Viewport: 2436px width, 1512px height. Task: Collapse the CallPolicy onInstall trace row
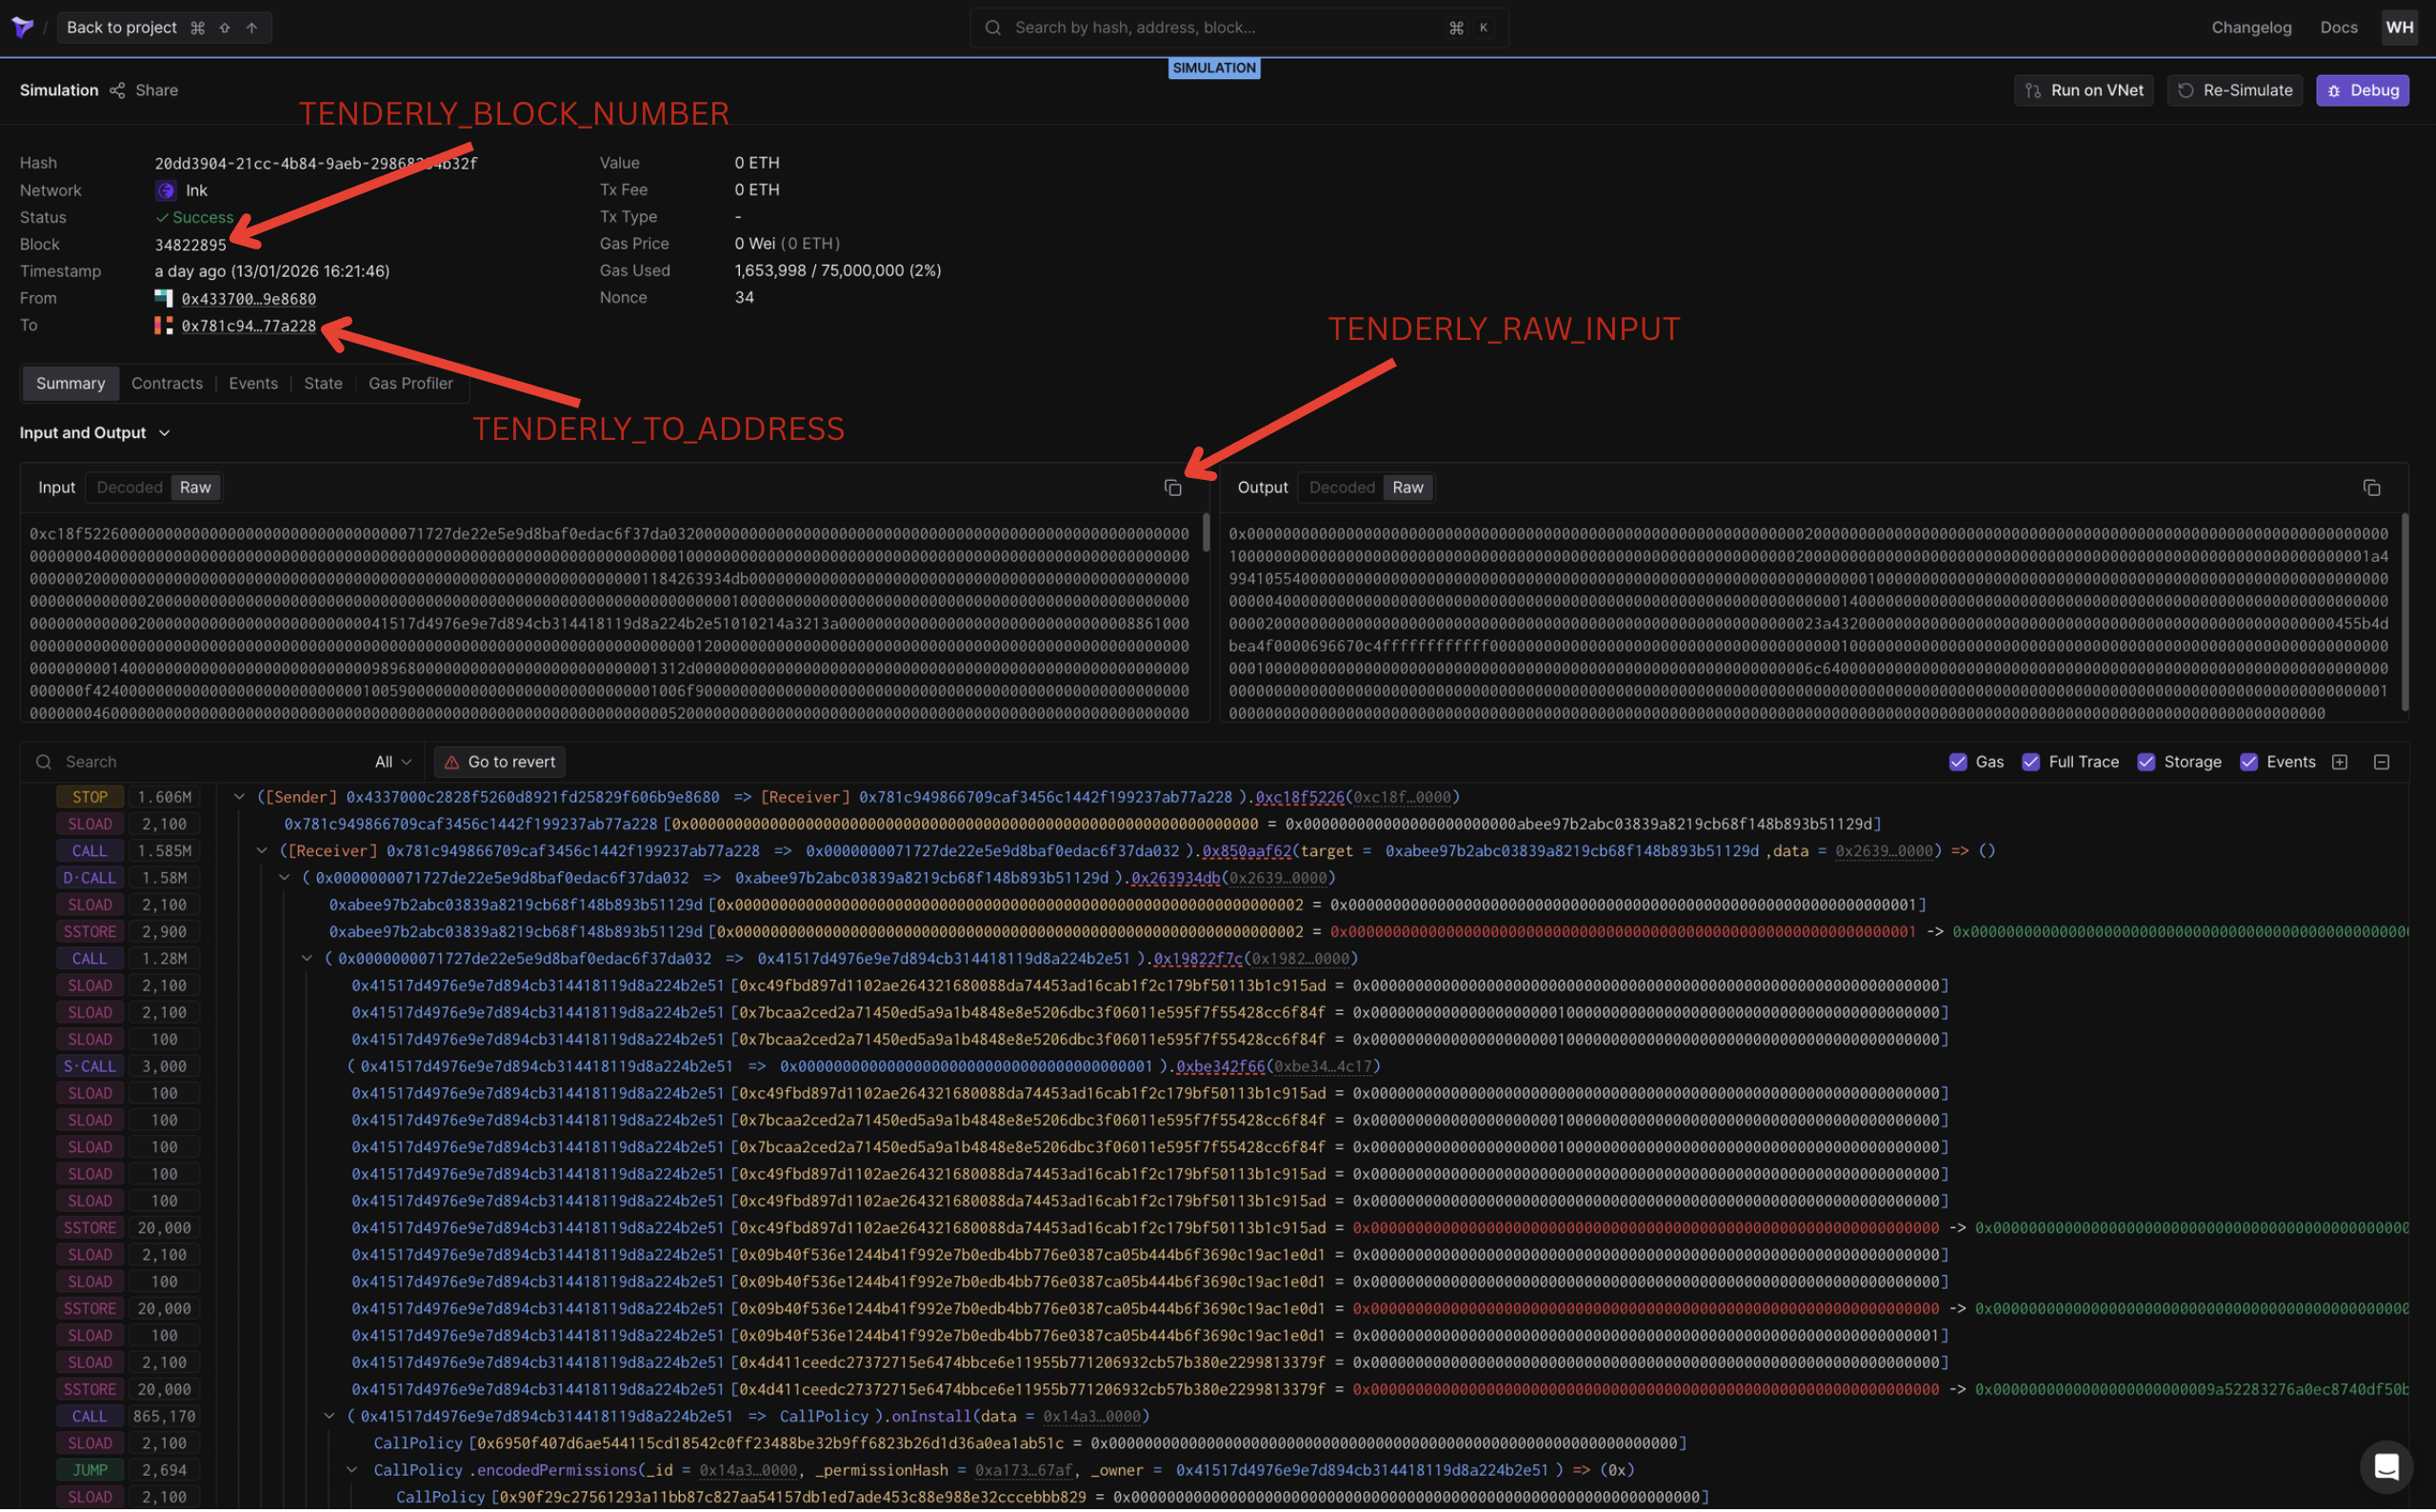tap(329, 1417)
